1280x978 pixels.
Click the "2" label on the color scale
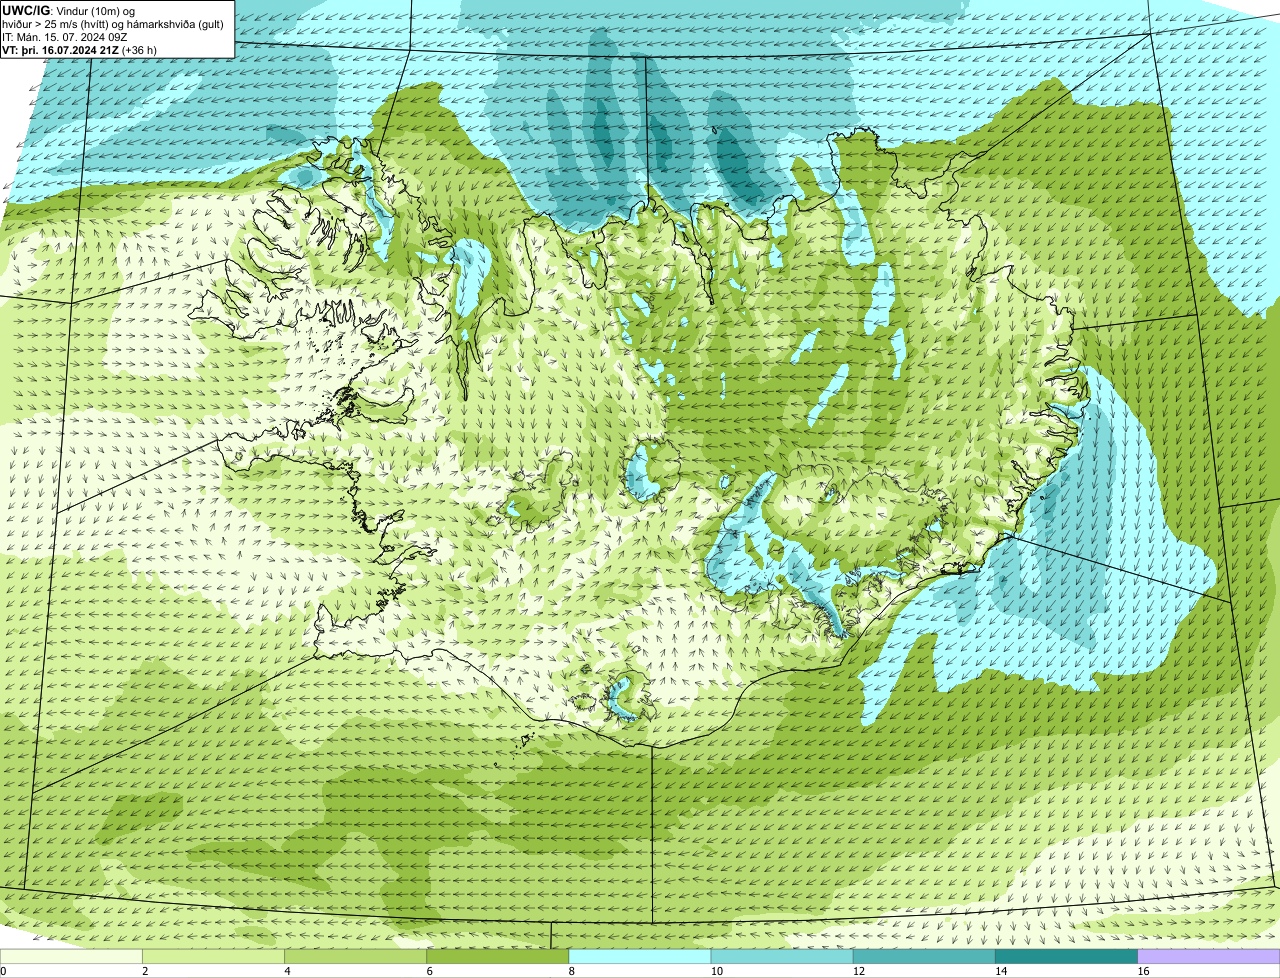click(x=145, y=971)
